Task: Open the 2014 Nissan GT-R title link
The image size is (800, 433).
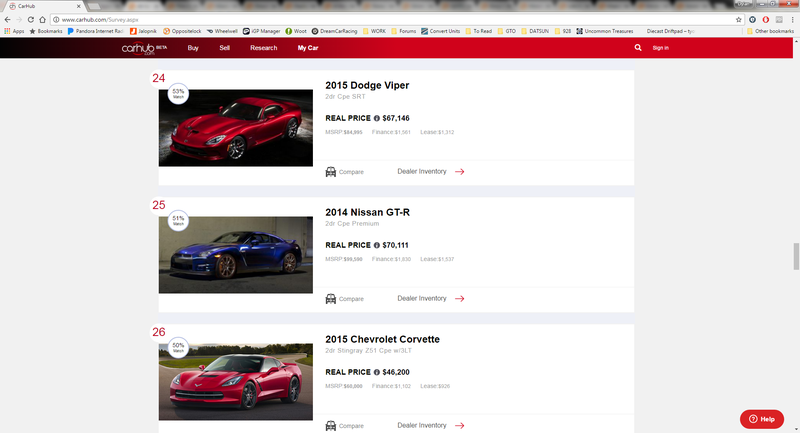Action: (x=367, y=212)
